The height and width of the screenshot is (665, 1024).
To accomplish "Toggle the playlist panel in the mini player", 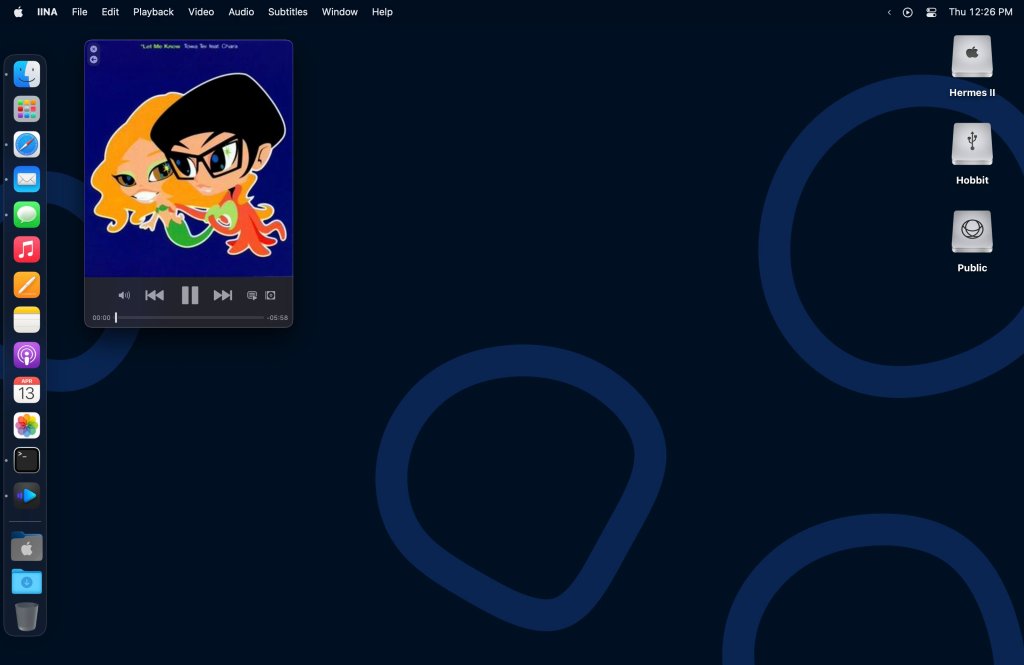I will click(x=252, y=295).
